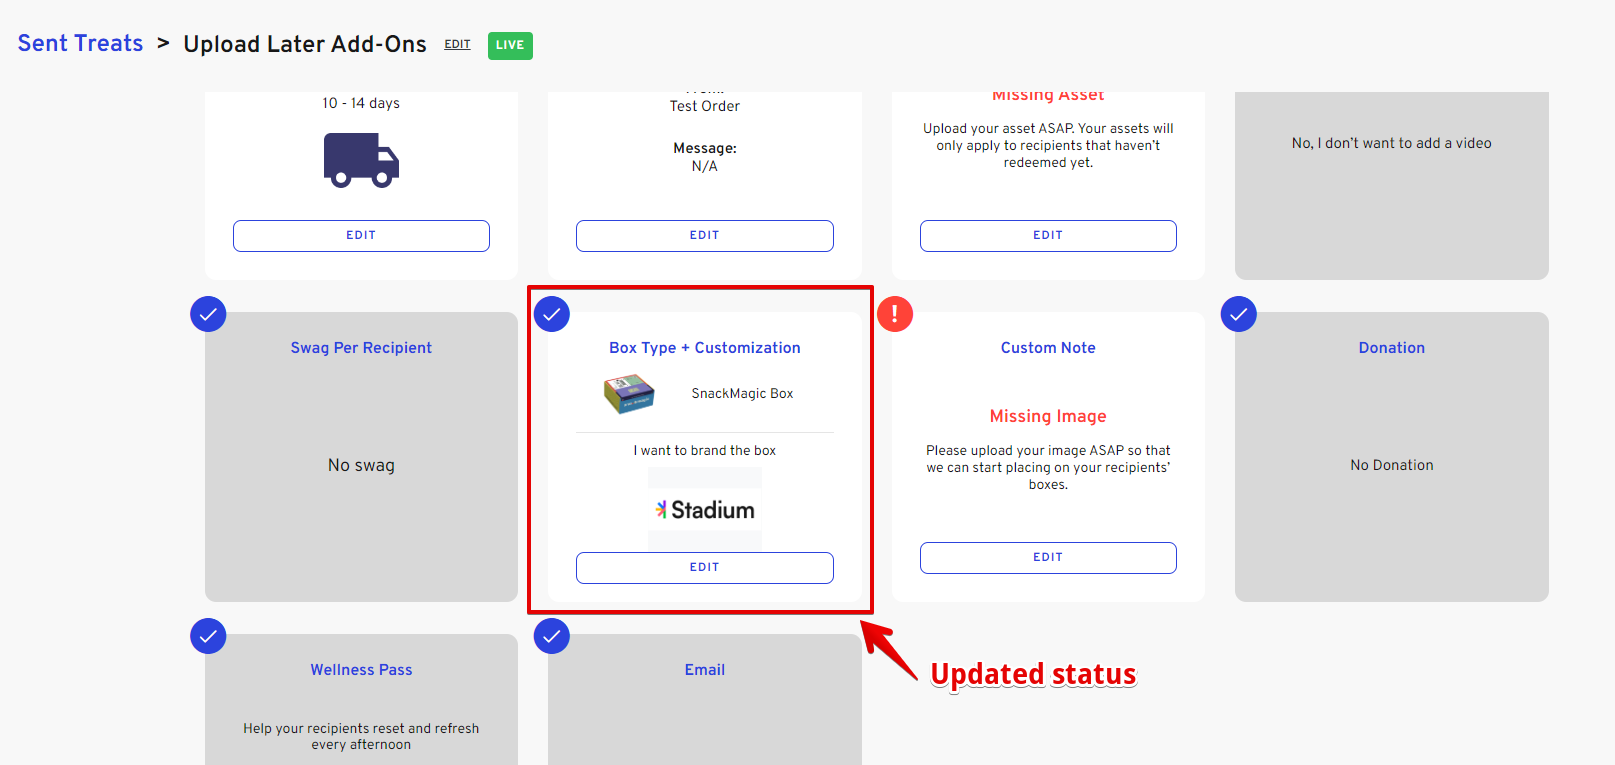Open the Swag Per Recipient heading

click(361, 348)
